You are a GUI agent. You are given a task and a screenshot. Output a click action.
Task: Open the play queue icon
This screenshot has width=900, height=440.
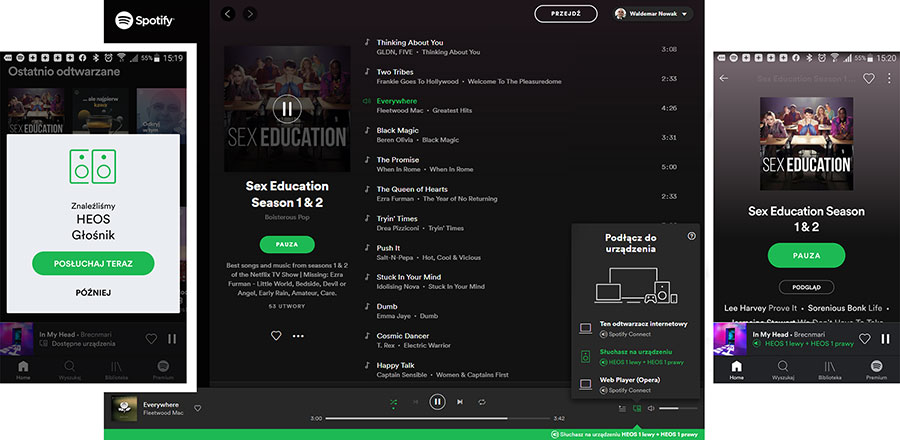(x=622, y=408)
